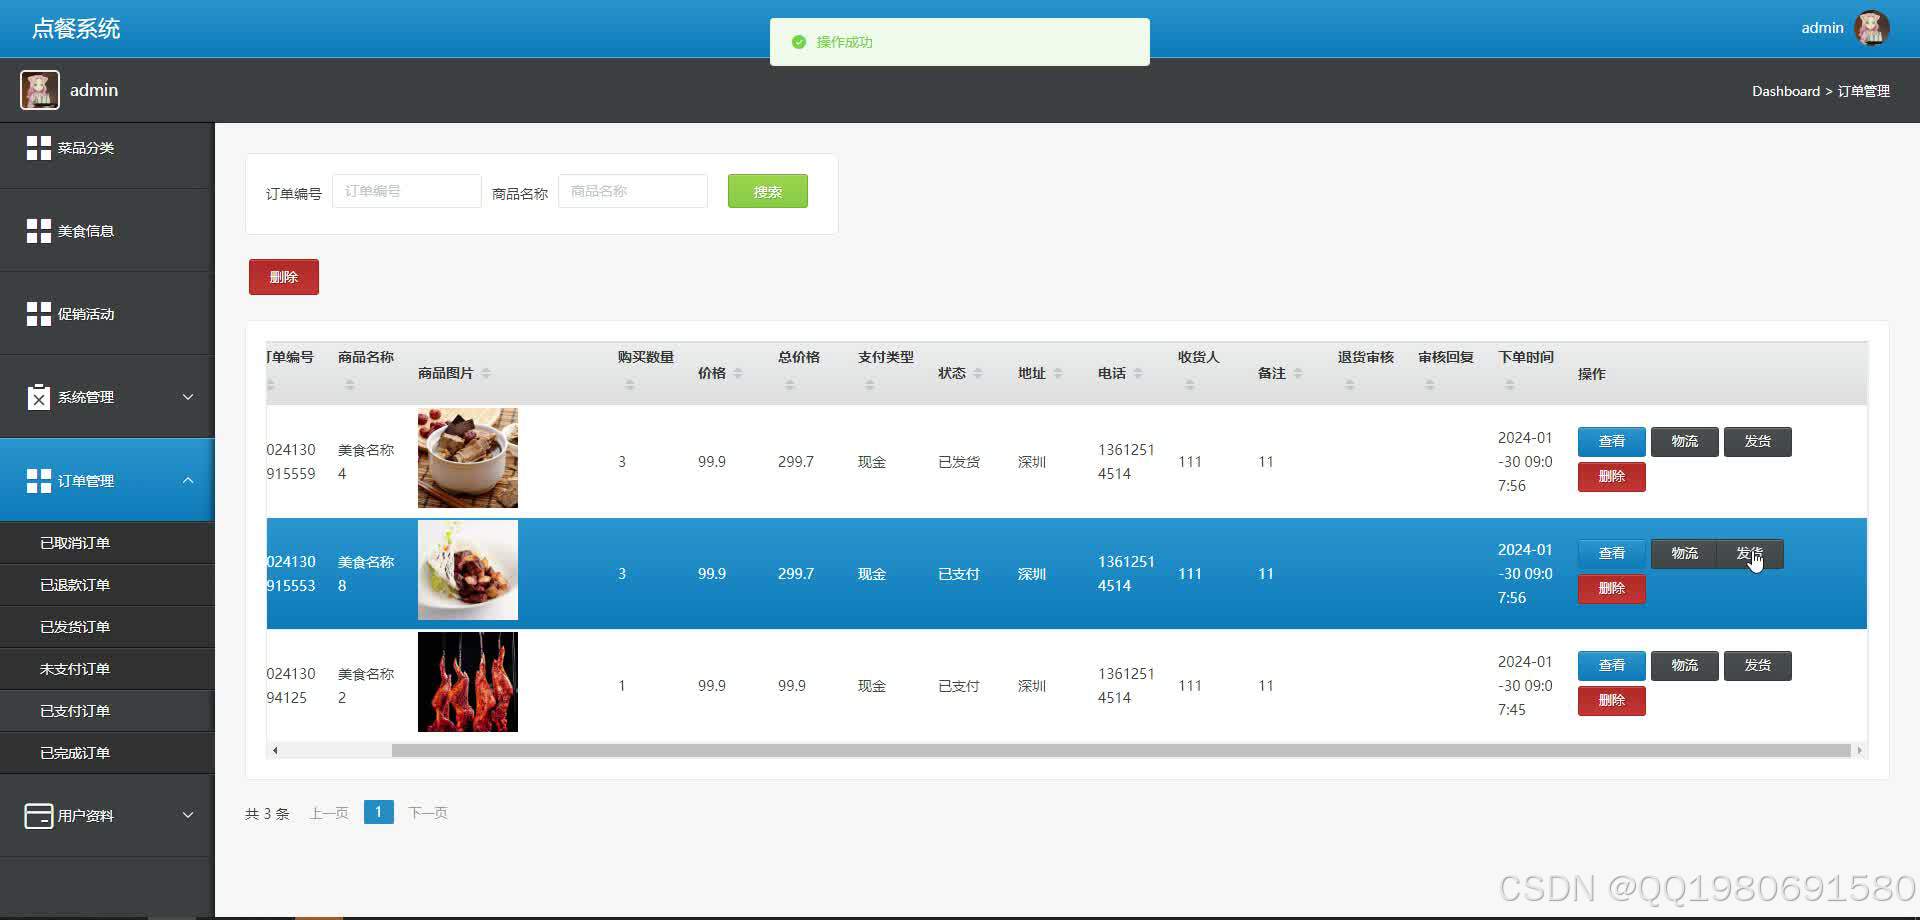Open 已取消订单 submenu item
The width and height of the screenshot is (1920, 920).
[107, 543]
